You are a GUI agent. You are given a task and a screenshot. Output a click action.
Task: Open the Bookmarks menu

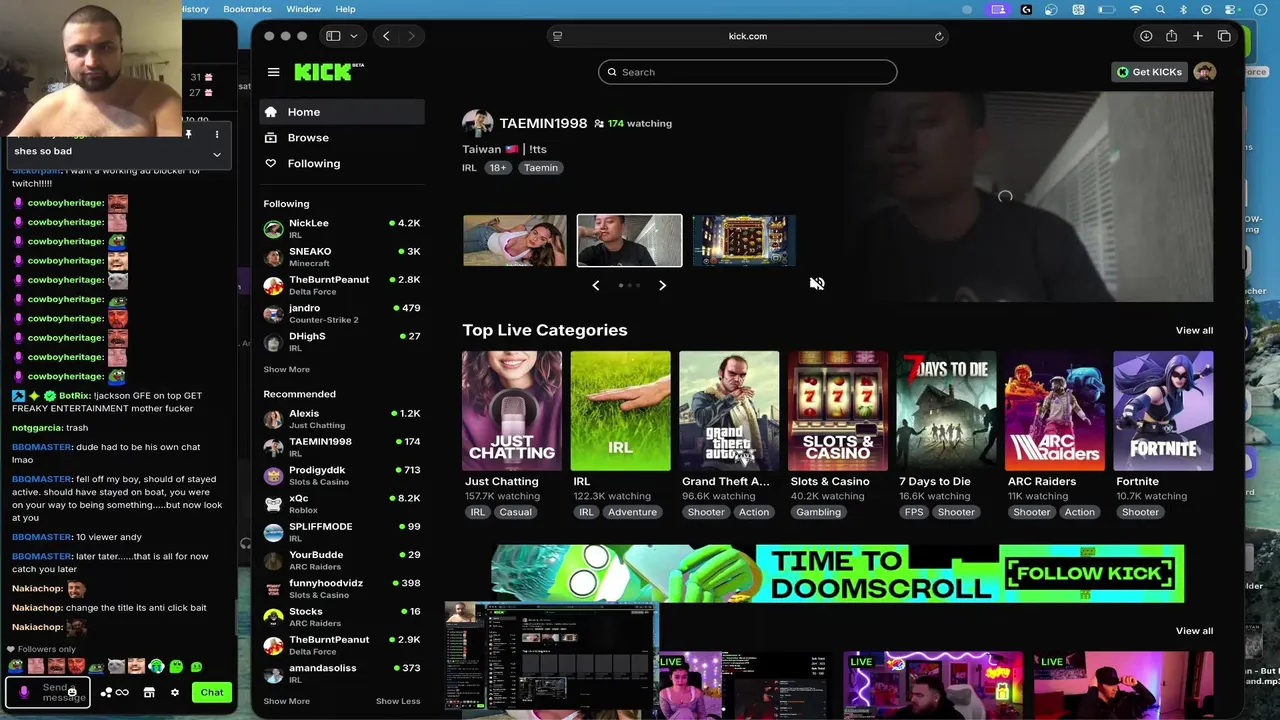pos(247,9)
